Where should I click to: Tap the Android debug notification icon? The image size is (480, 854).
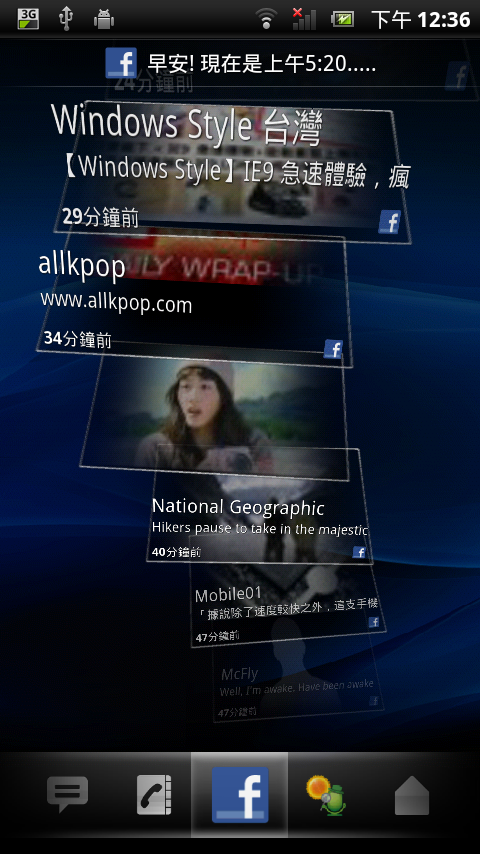pos(104,19)
